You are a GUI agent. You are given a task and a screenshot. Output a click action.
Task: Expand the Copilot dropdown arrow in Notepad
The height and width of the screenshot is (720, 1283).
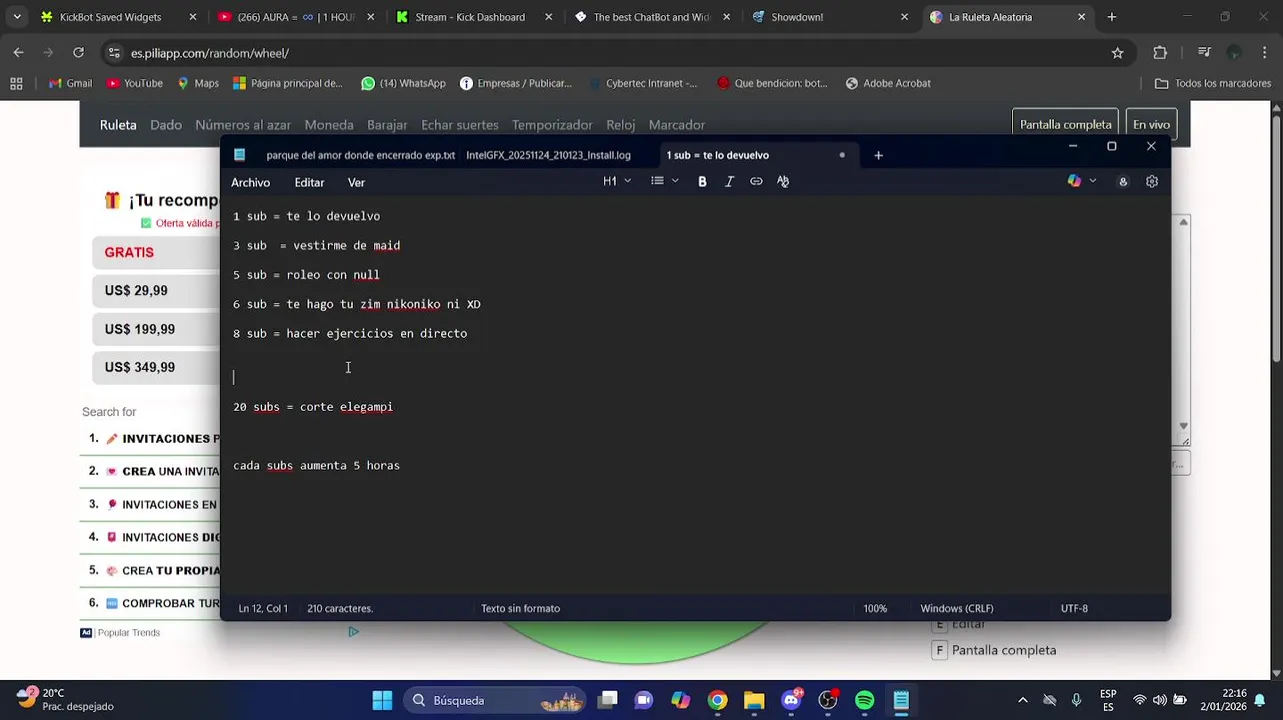click(x=1092, y=181)
